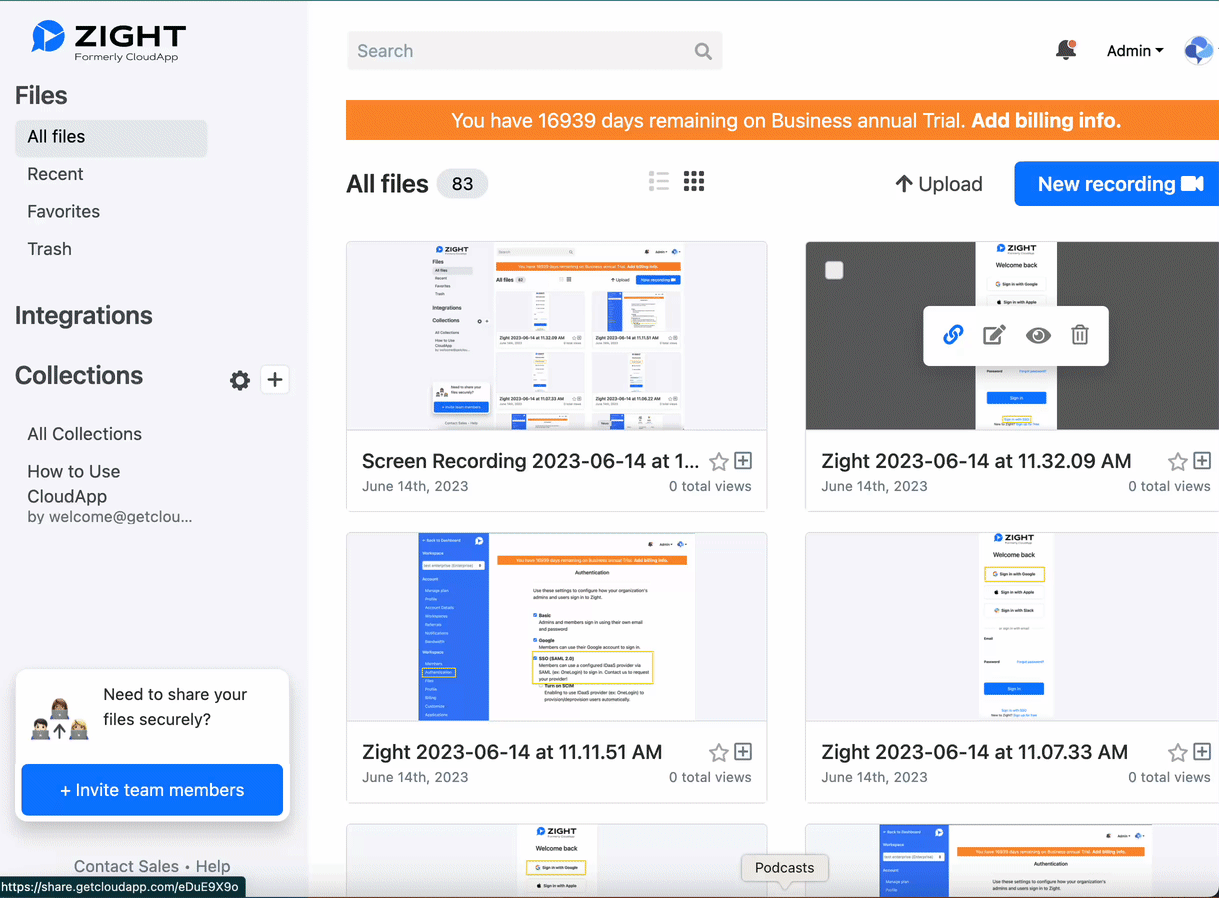Viewport: 1219px width, 898px height.
Task: Open Favorites section
Action: (63, 211)
